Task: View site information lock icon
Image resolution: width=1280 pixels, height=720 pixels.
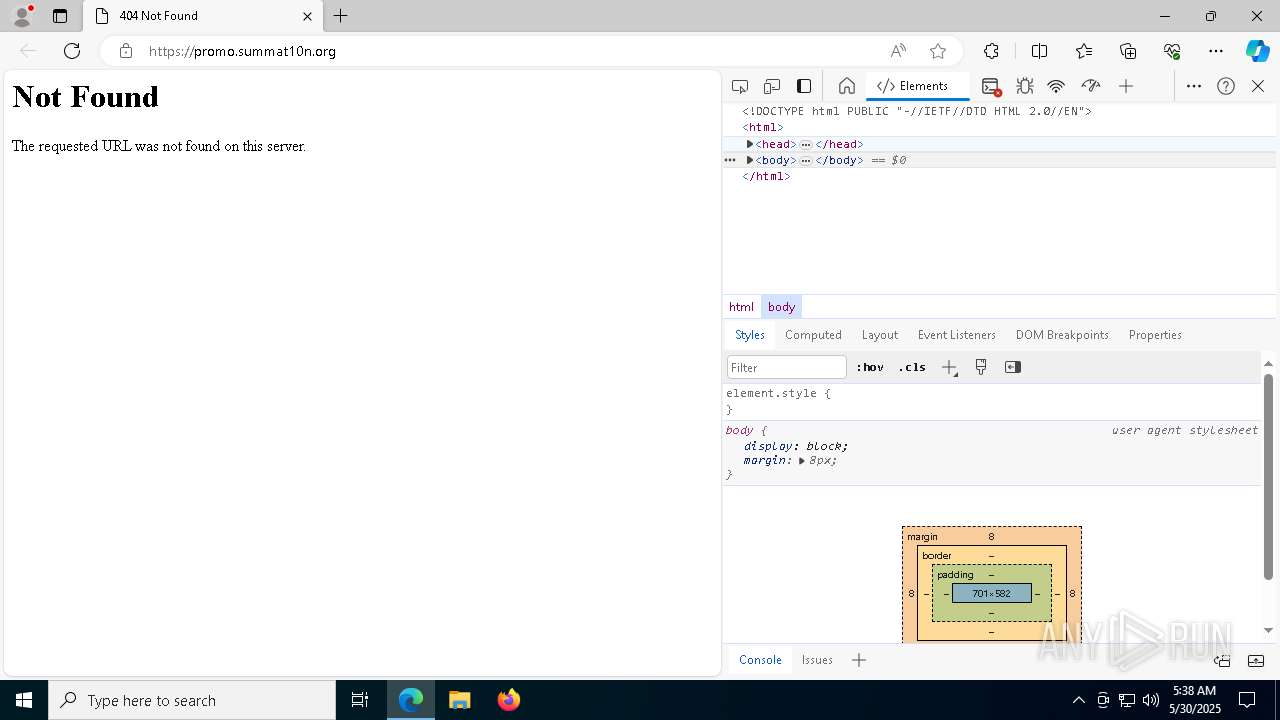Action: pos(125,51)
